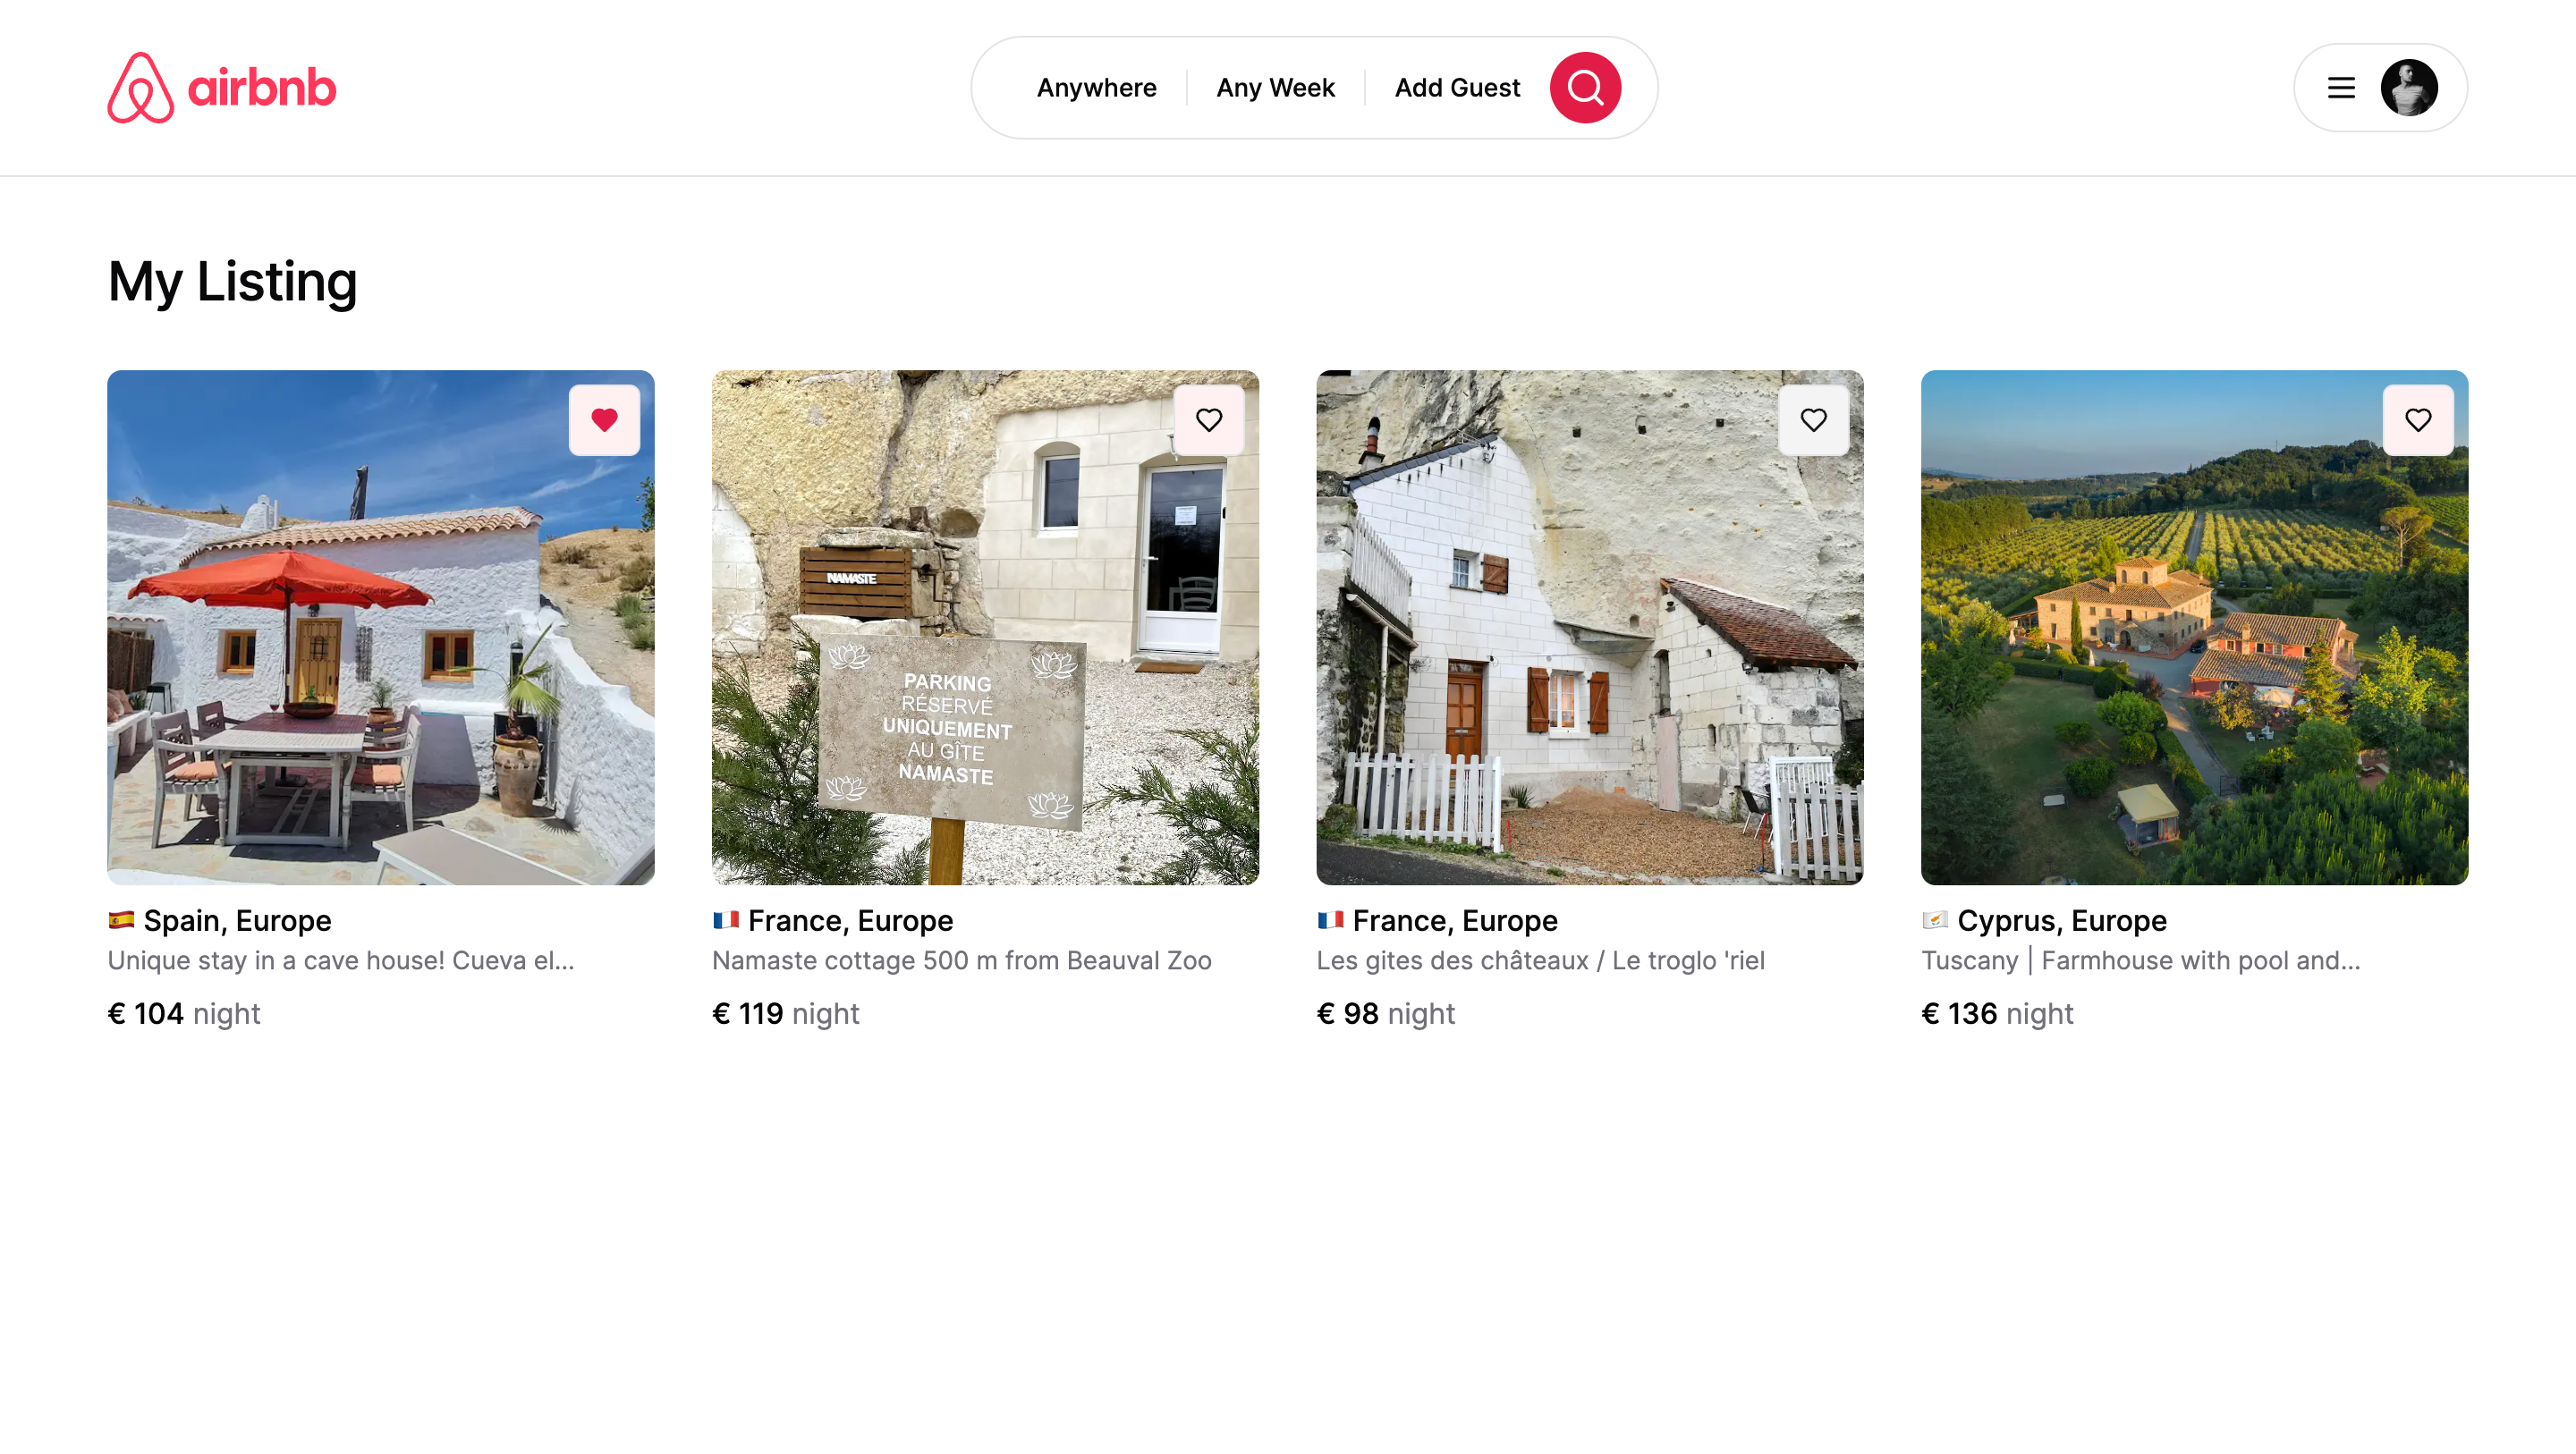Click the Airbnb logo
2576x1454 pixels.
(x=221, y=88)
